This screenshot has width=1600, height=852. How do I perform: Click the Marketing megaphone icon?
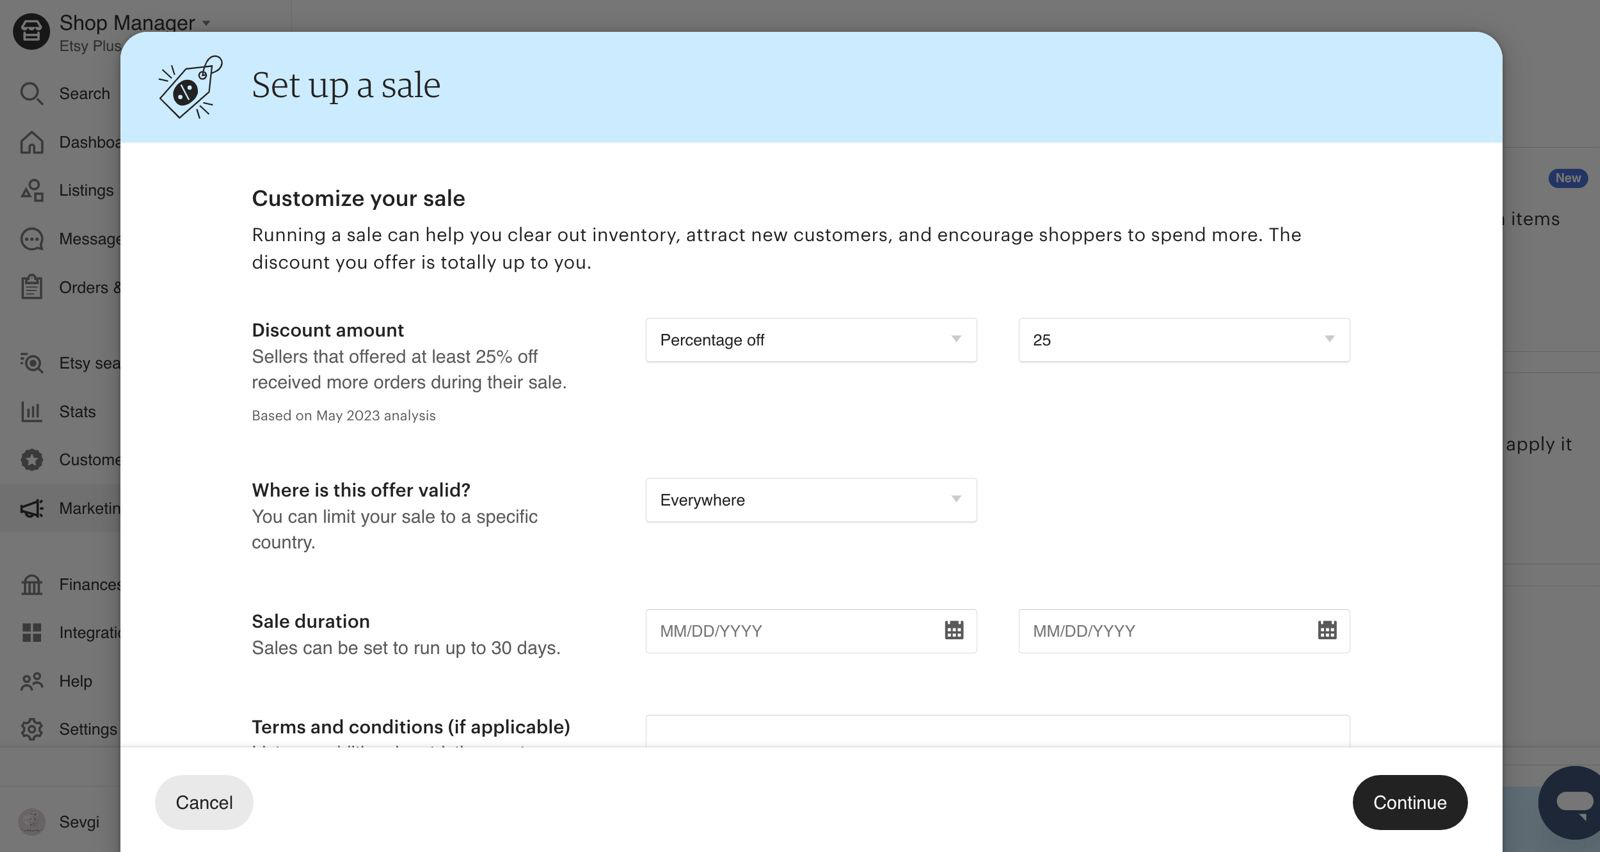coord(32,508)
